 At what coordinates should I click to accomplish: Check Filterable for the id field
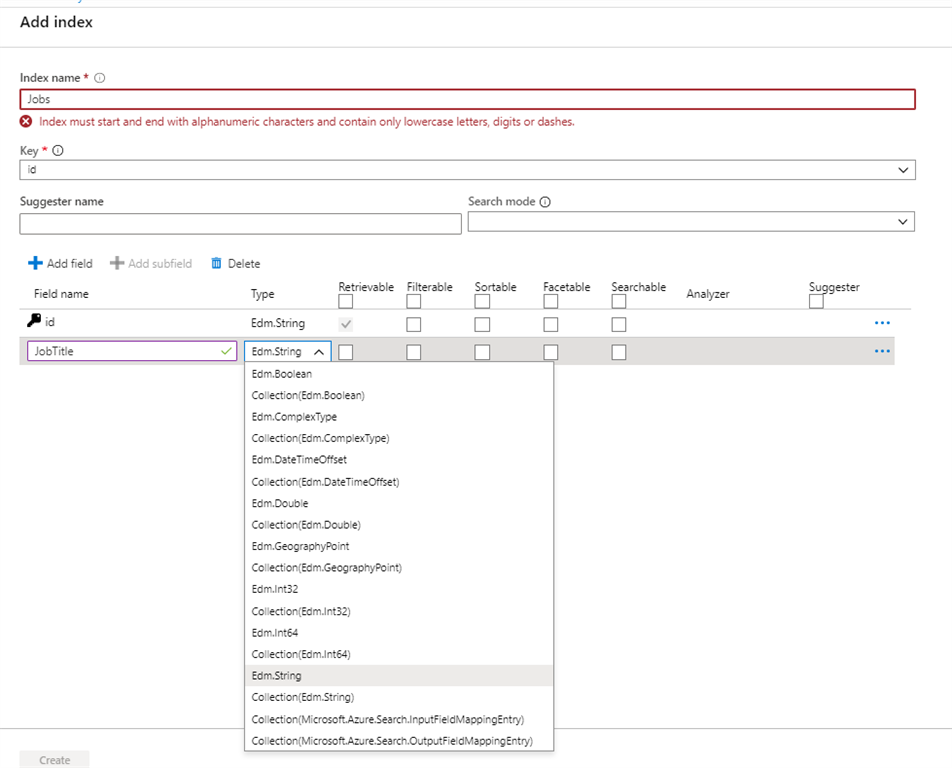(414, 324)
